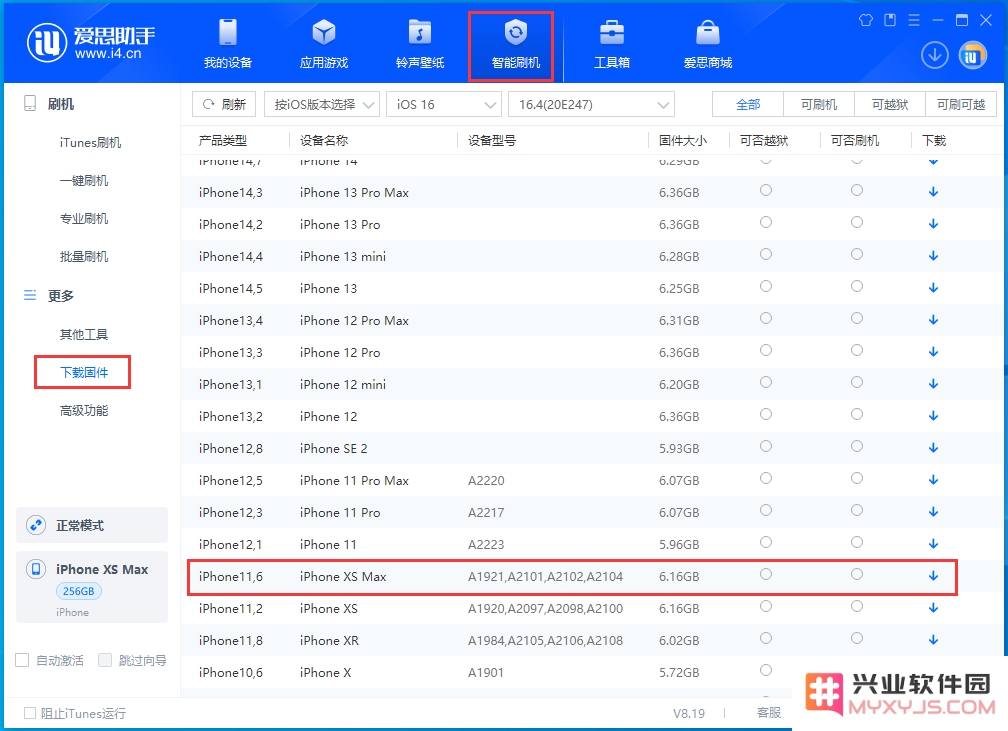Download firmware for iPhone 11
Screen dimensions: 1008x731
tap(933, 545)
